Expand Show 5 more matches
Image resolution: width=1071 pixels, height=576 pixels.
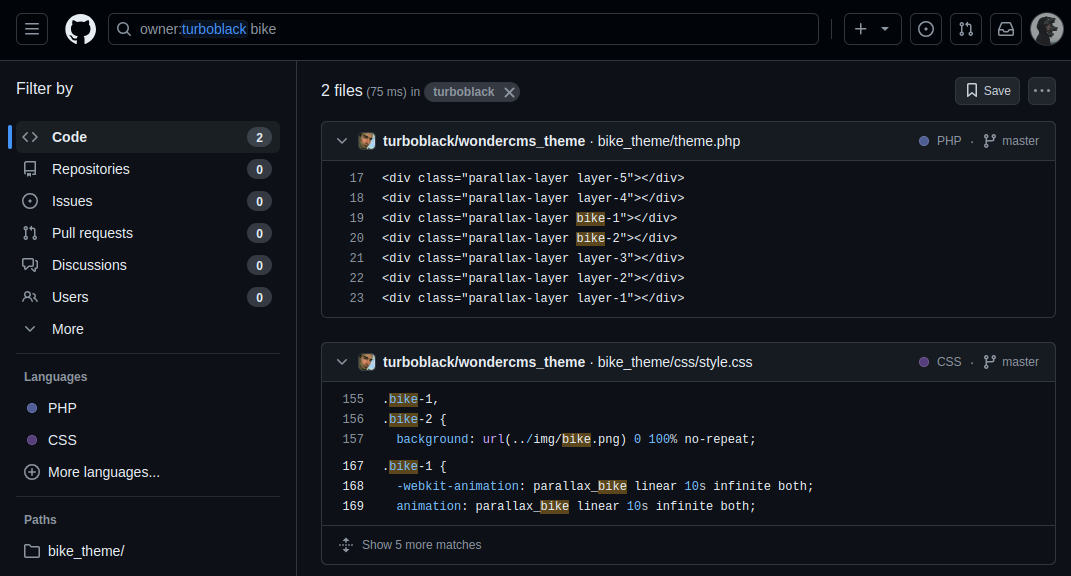click(421, 545)
